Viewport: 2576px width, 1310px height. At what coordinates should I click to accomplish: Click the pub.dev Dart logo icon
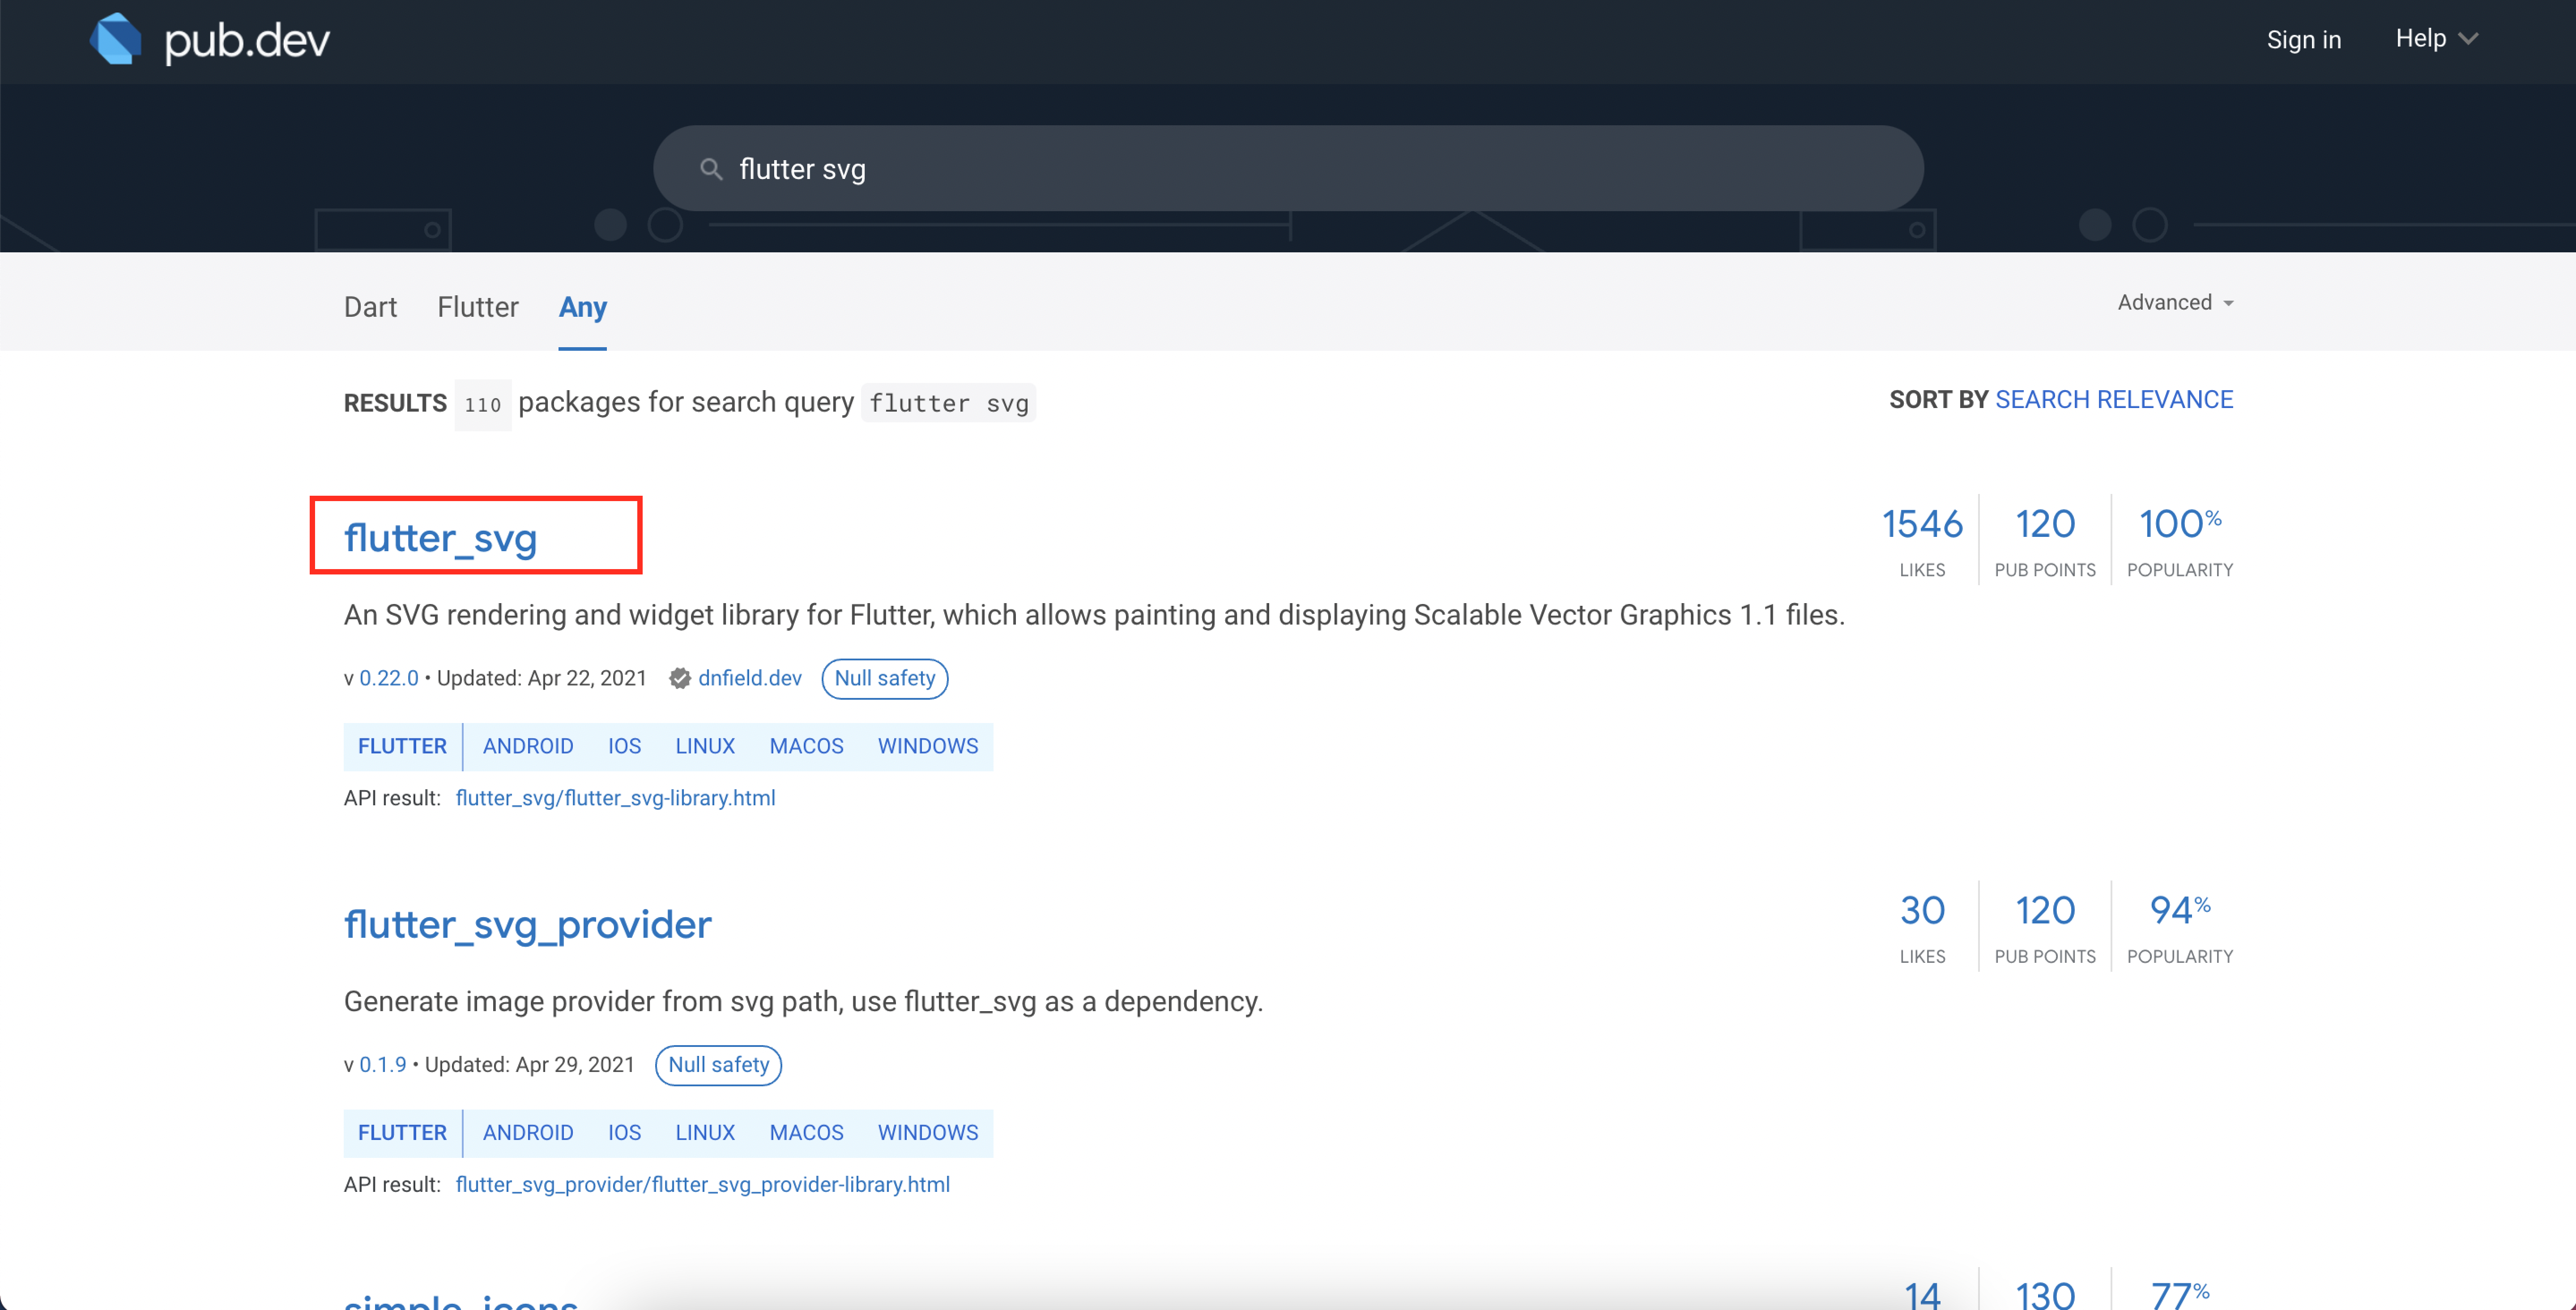point(116,40)
